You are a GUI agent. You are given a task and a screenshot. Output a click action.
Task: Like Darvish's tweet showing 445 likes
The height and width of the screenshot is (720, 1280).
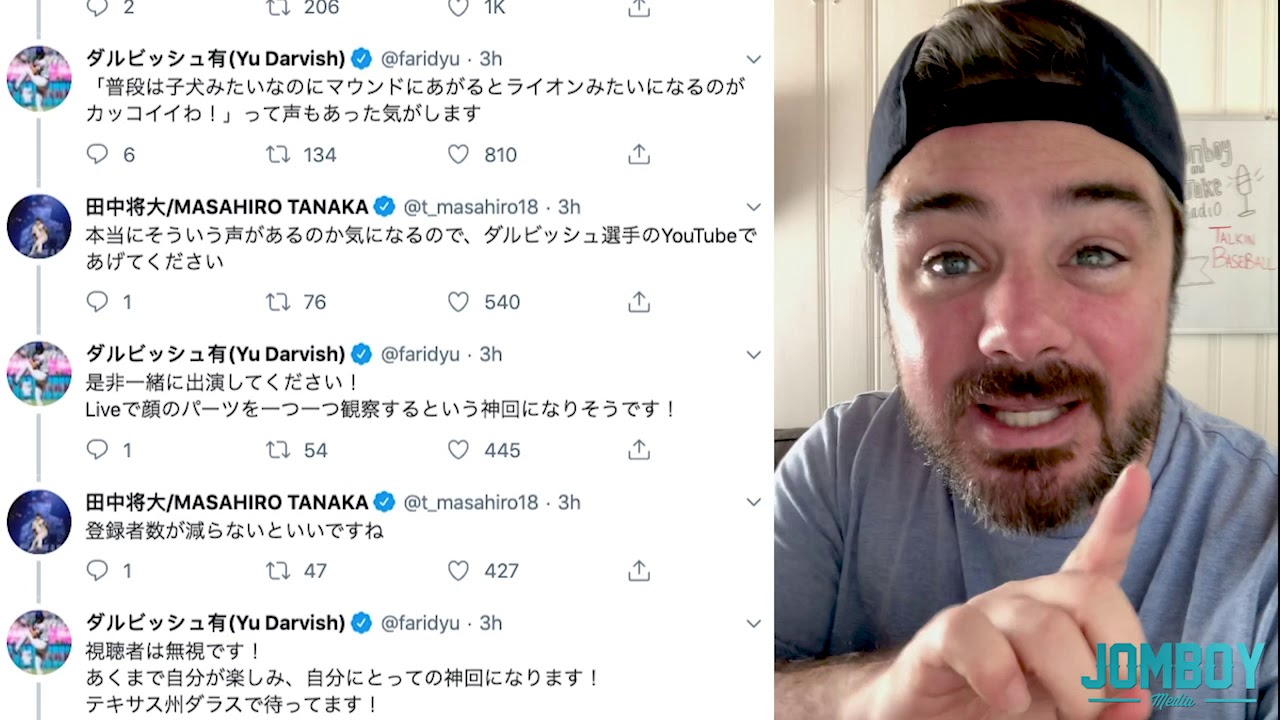(x=458, y=450)
